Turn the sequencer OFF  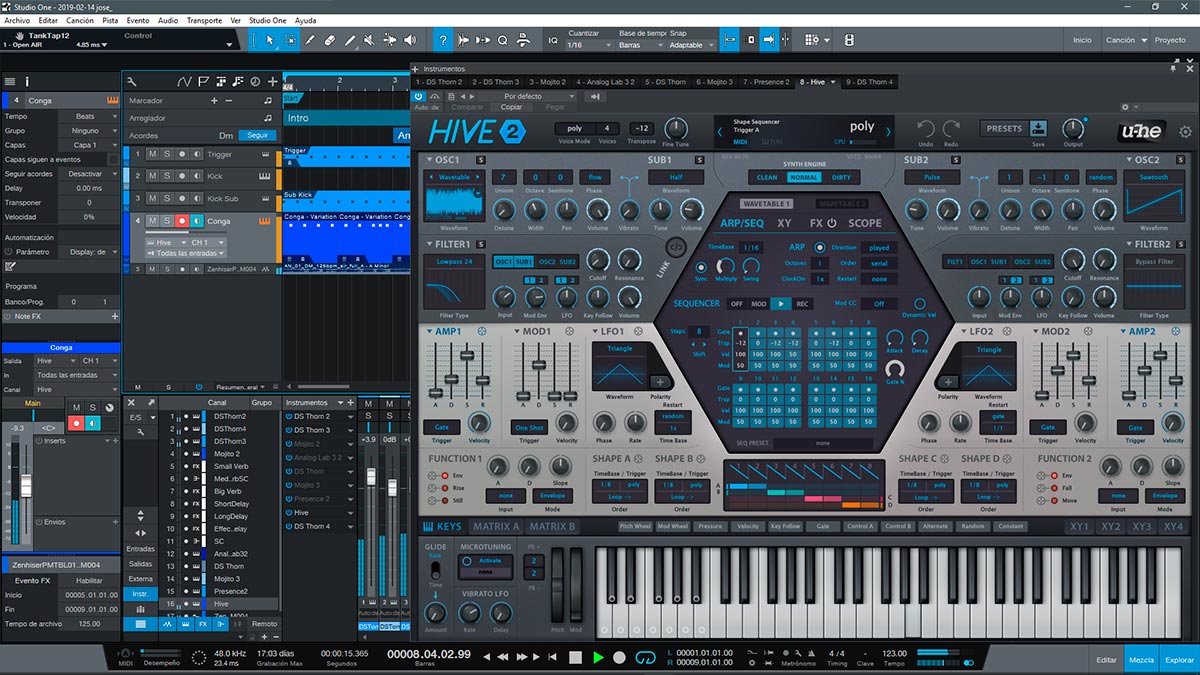pos(736,303)
